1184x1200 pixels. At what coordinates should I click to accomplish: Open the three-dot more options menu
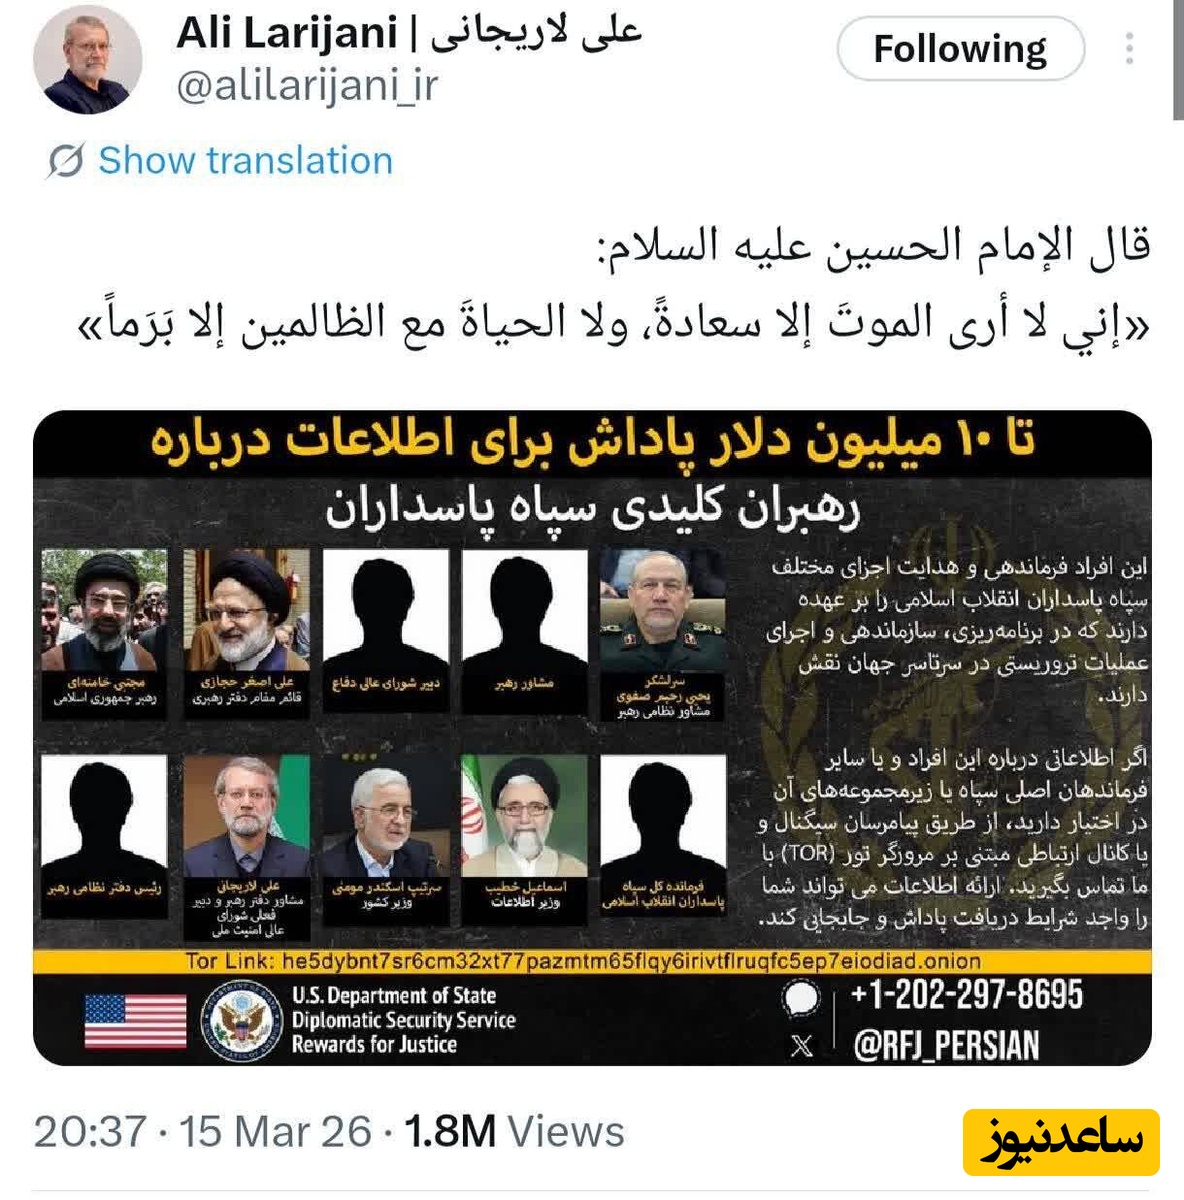coord(1130,48)
